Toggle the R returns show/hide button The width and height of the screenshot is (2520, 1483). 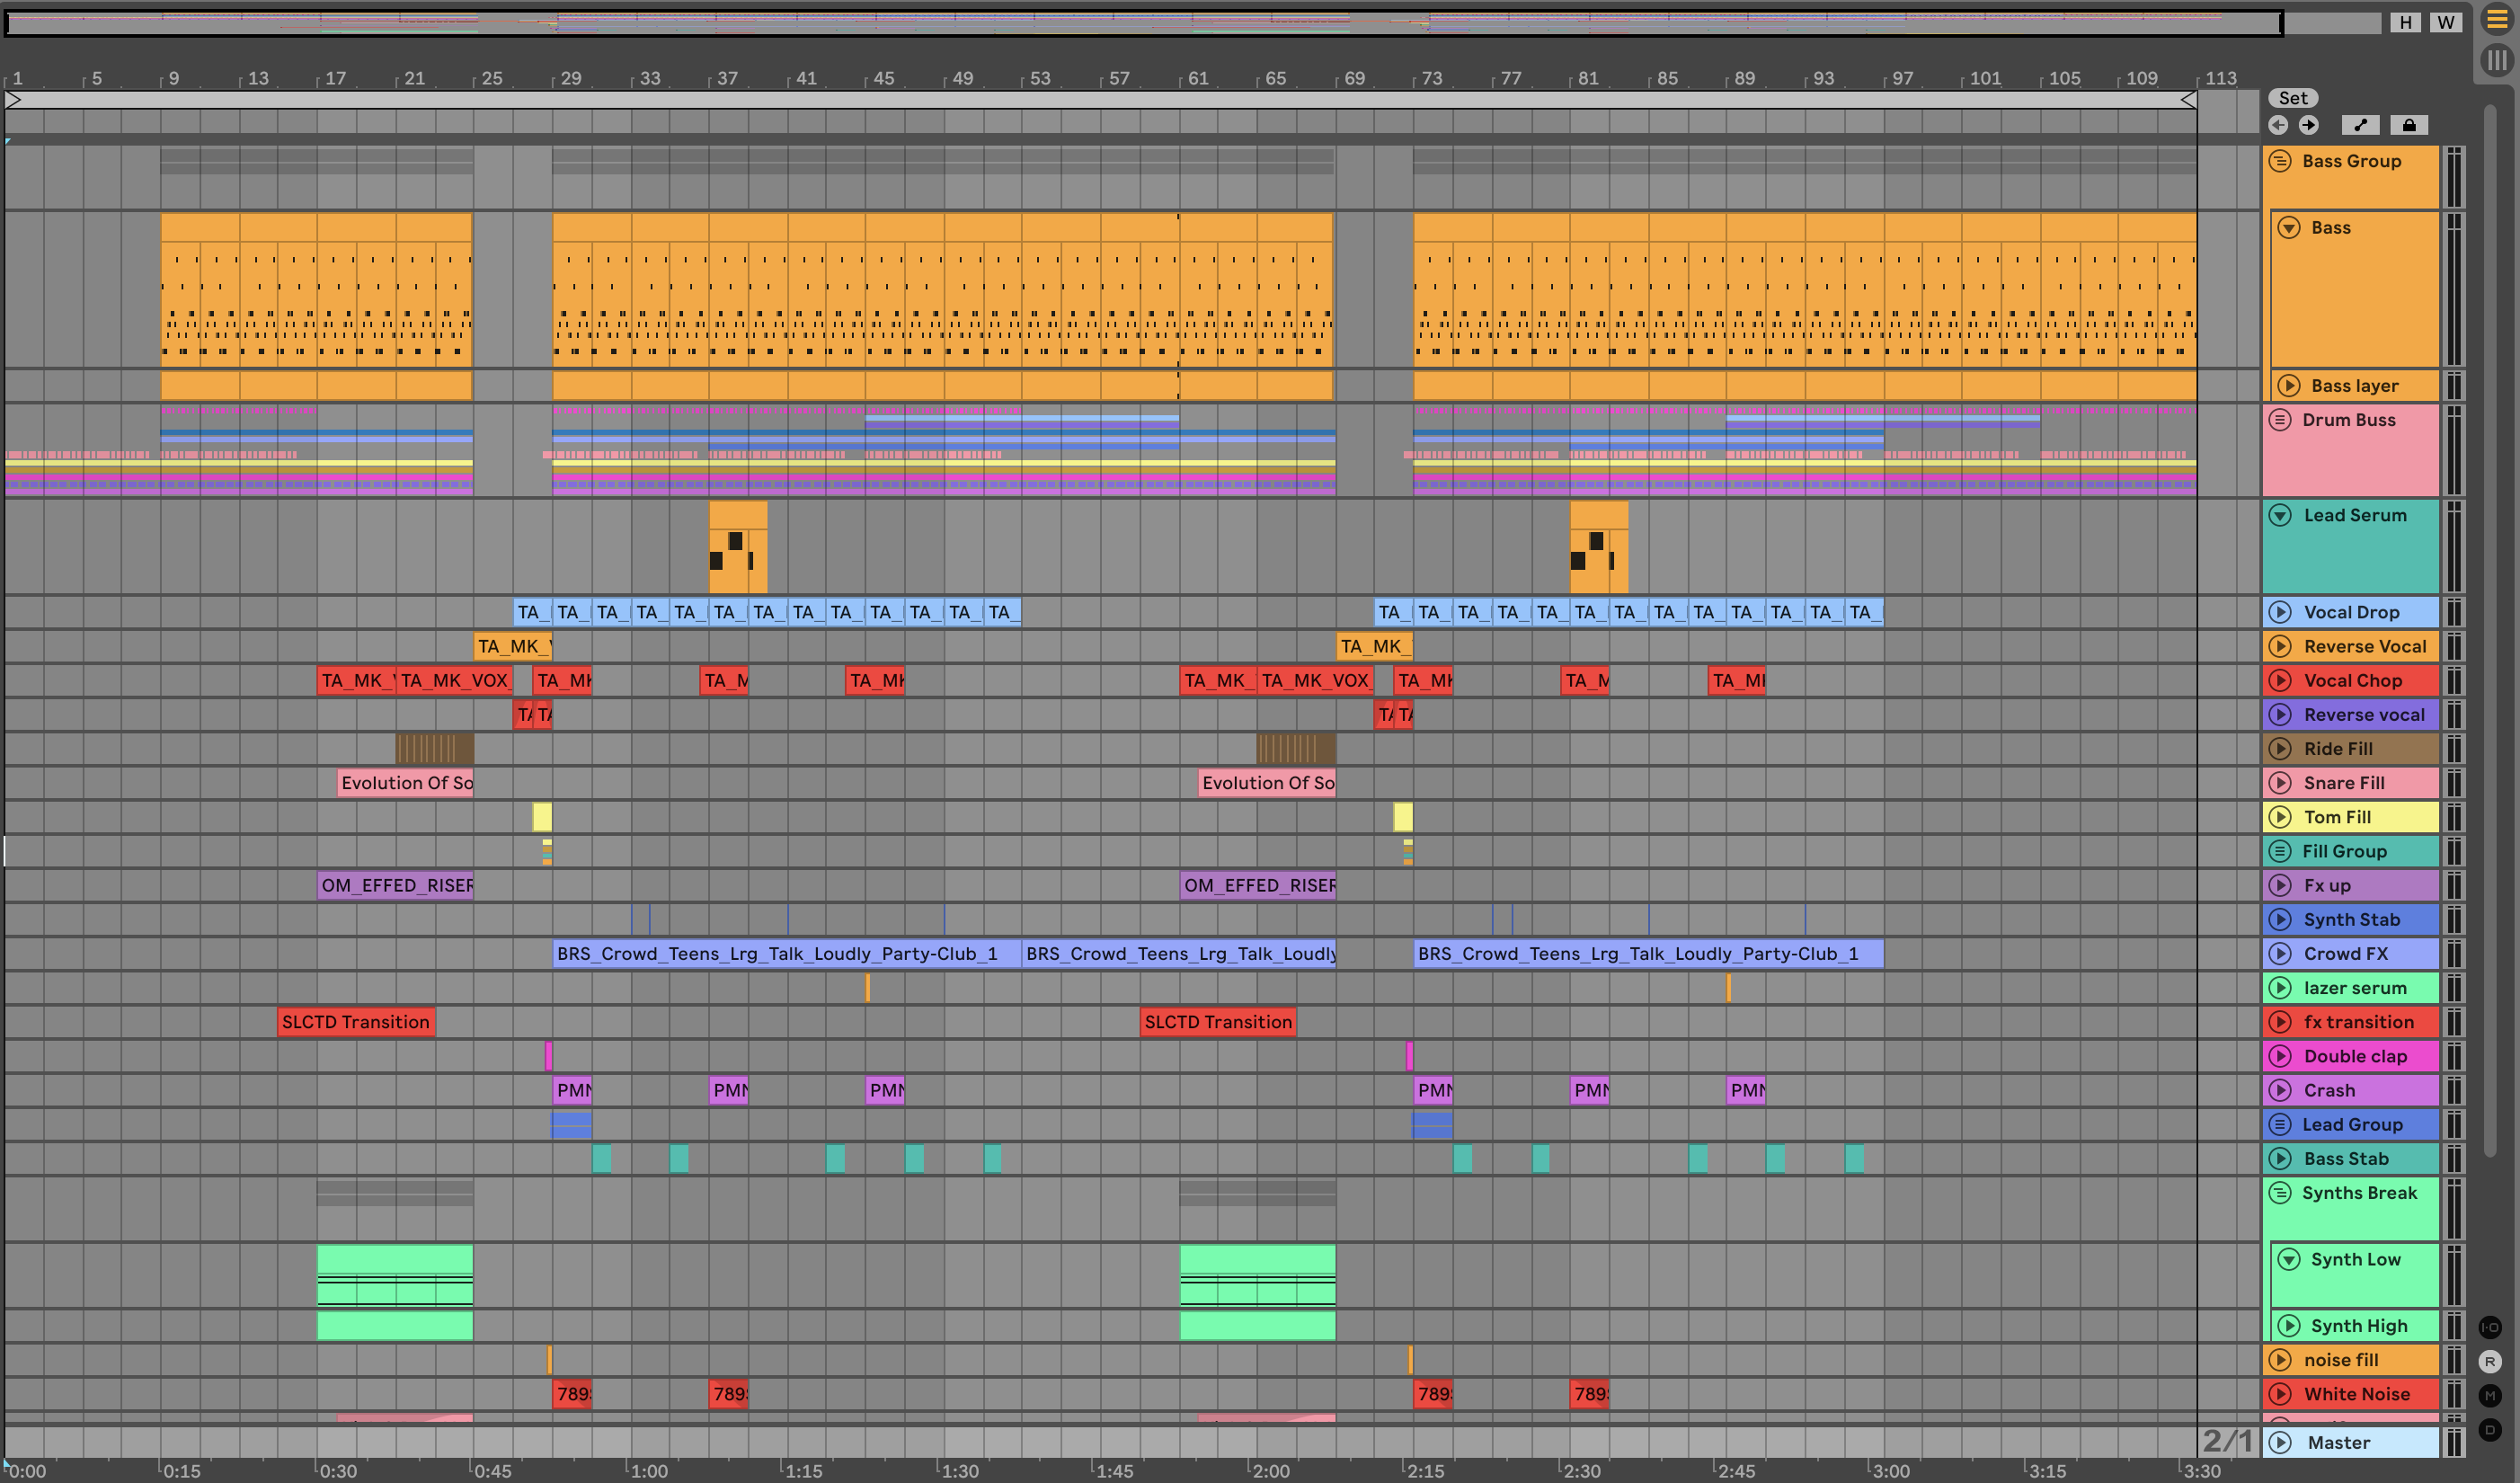pyautogui.click(x=2490, y=1361)
